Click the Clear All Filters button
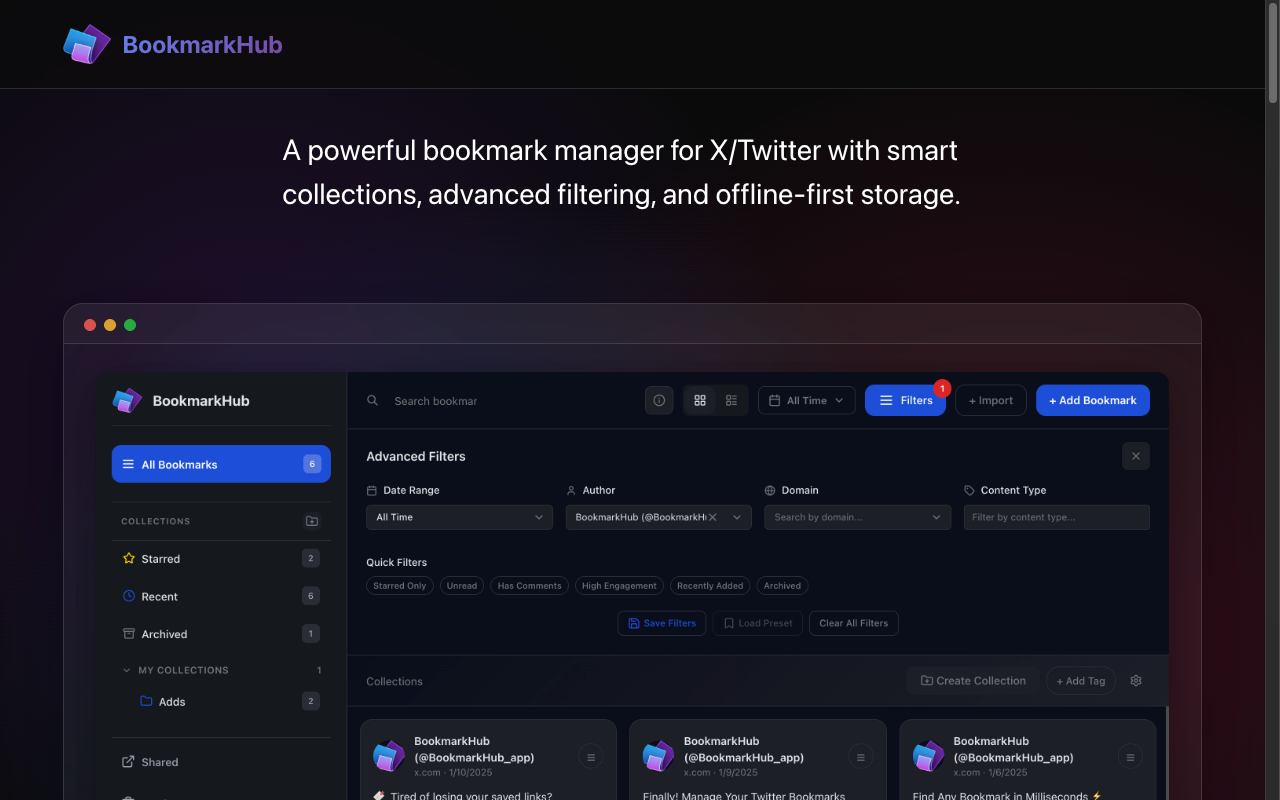 pyautogui.click(x=854, y=623)
